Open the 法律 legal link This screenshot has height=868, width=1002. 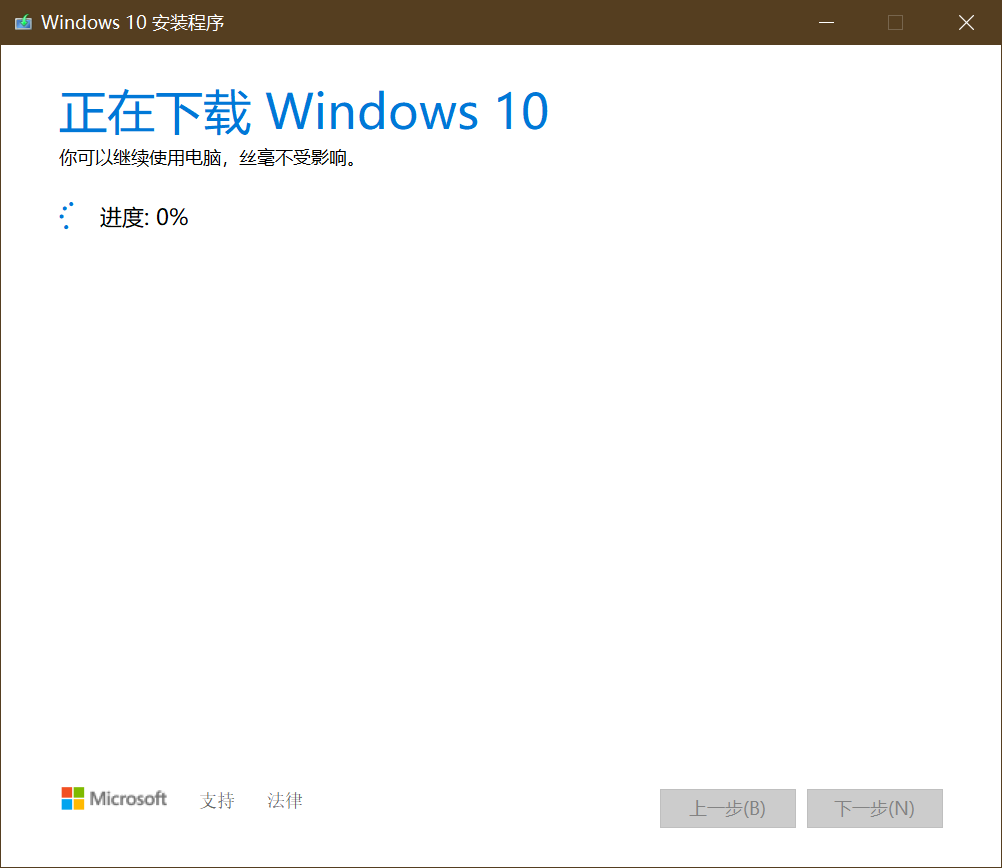tap(284, 800)
